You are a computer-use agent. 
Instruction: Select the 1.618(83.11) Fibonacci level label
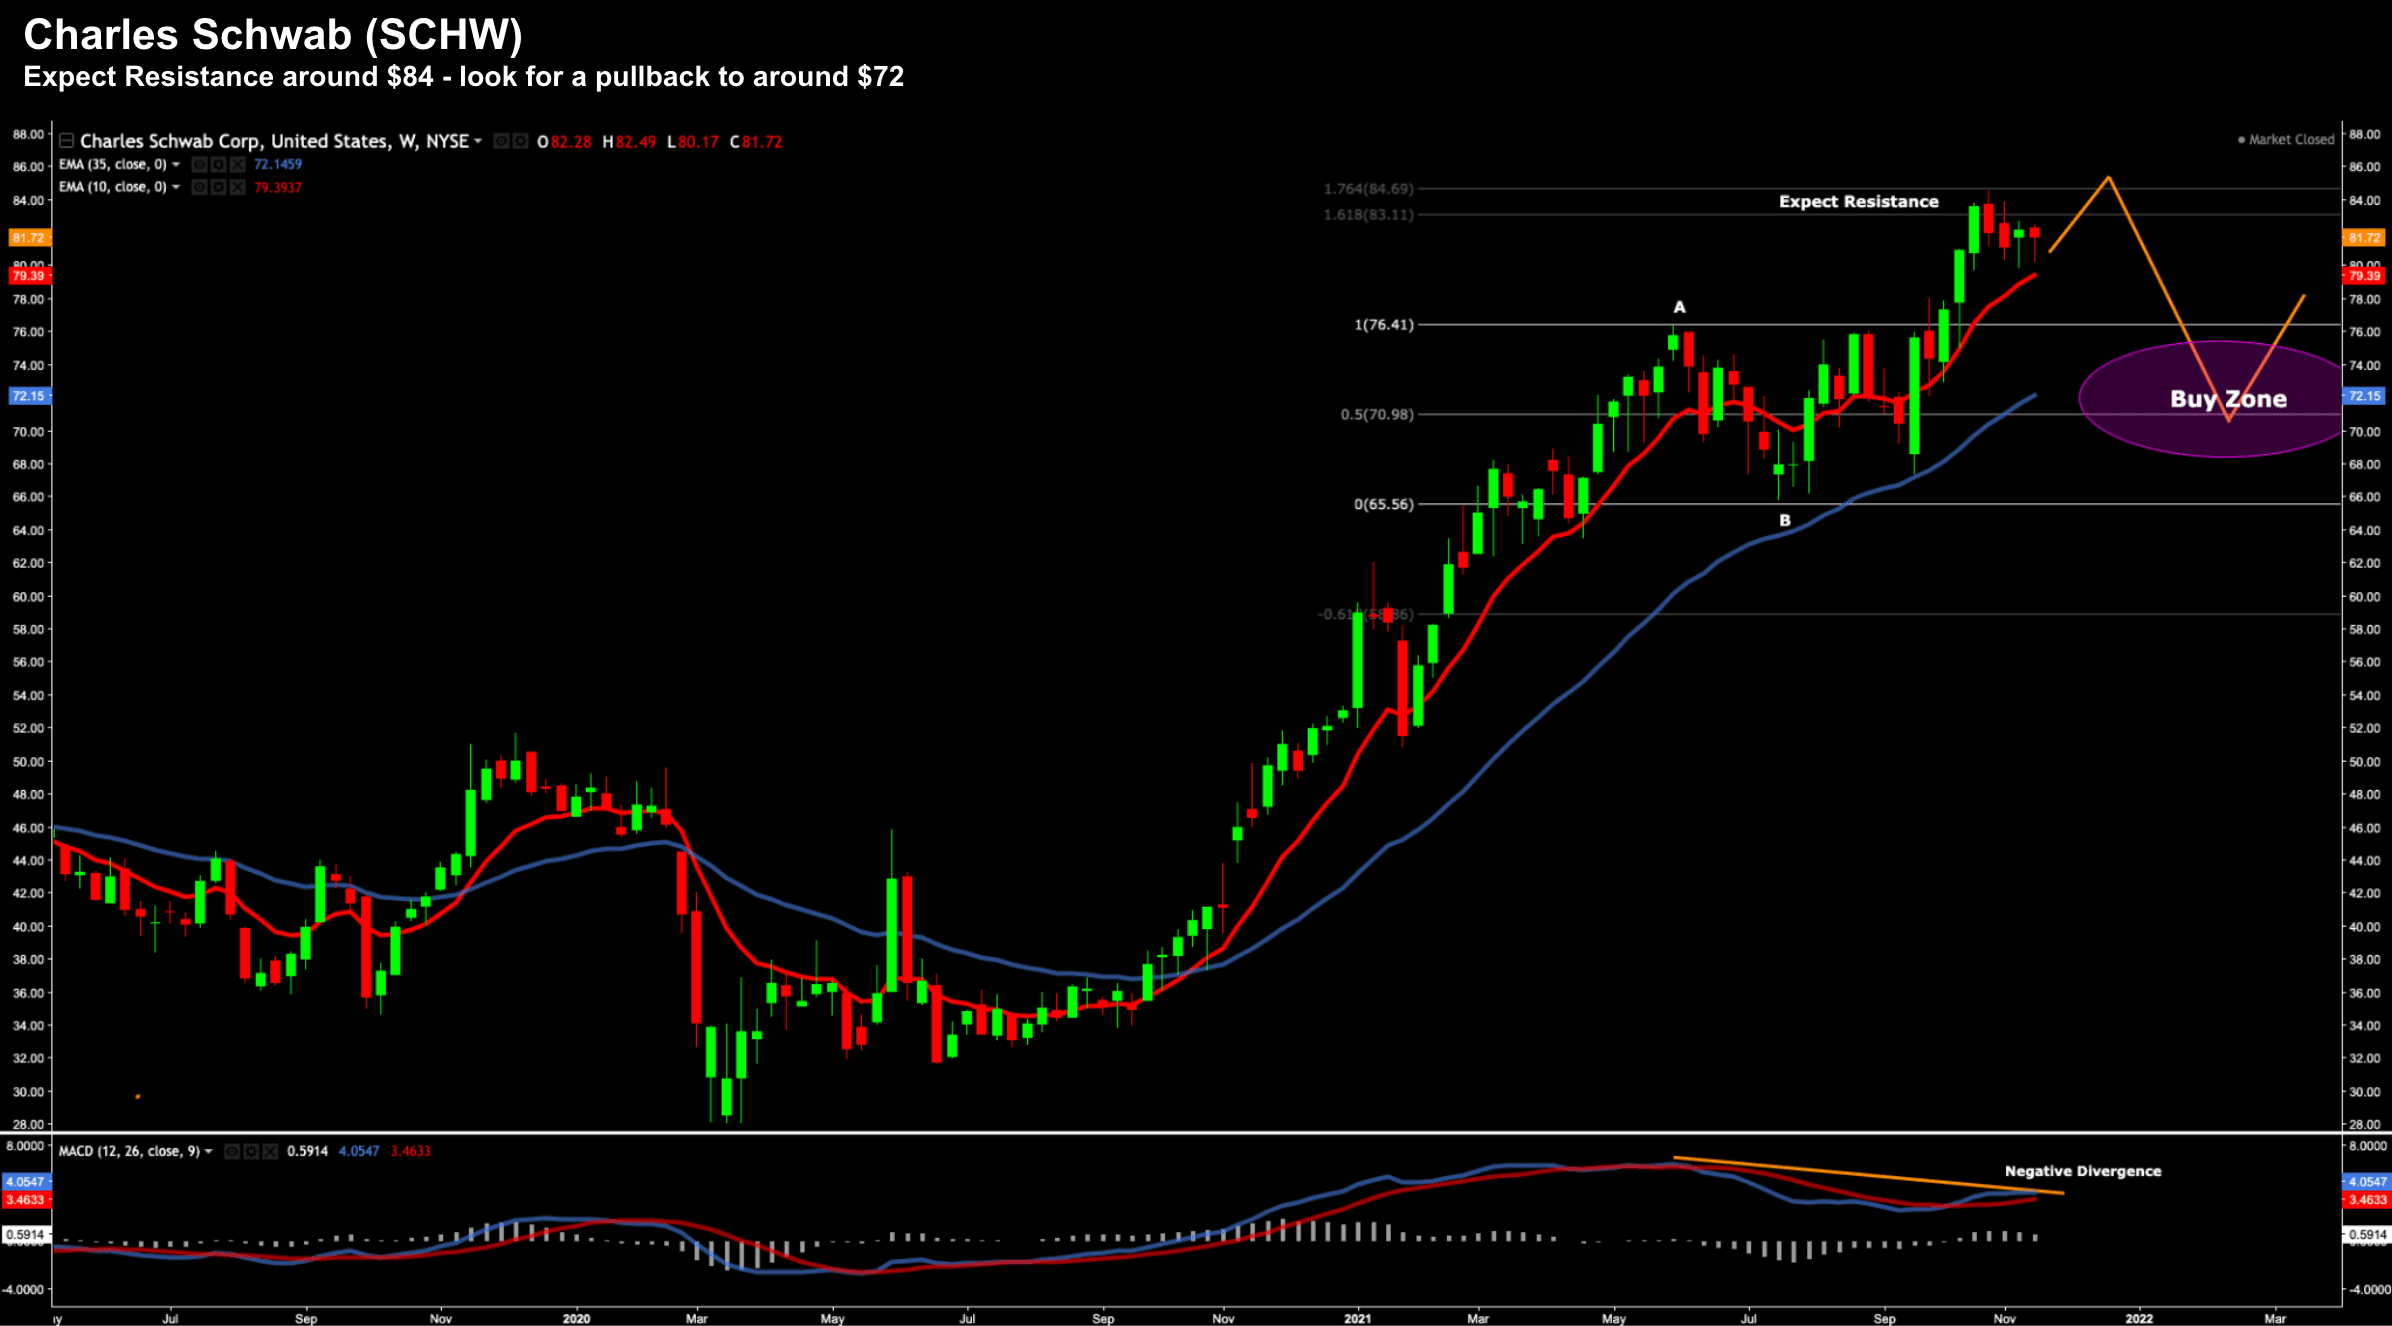pyautogui.click(x=1368, y=215)
